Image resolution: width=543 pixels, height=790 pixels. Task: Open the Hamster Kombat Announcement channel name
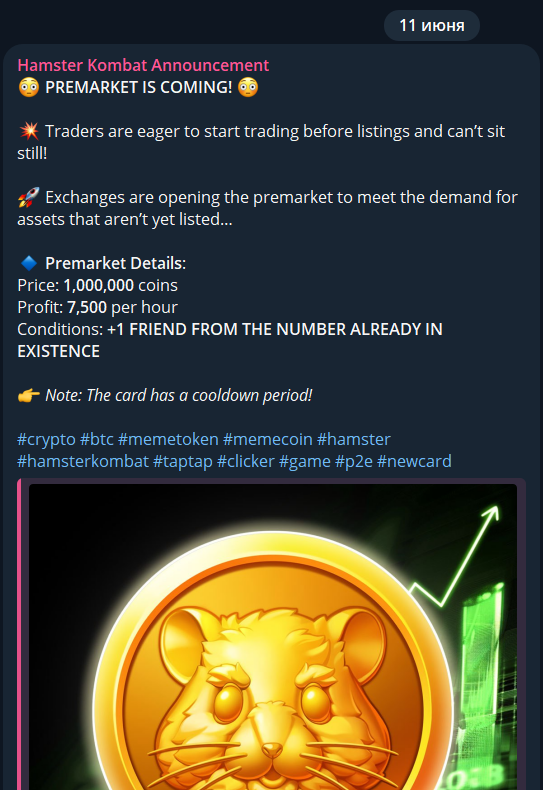143,65
